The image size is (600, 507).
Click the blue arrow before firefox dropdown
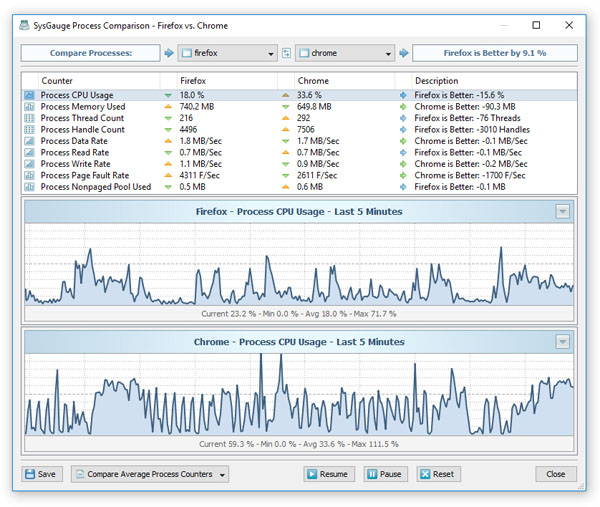(x=169, y=53)
